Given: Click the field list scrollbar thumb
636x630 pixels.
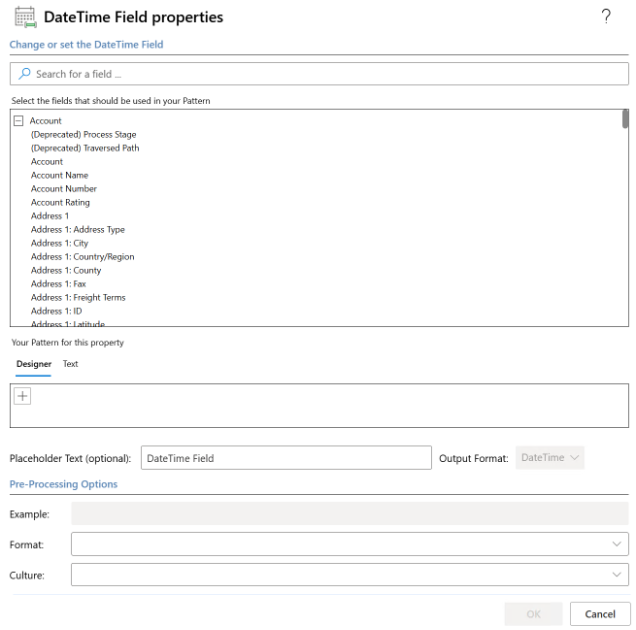Looking at the screenshot, I should [x=625, y=120].
